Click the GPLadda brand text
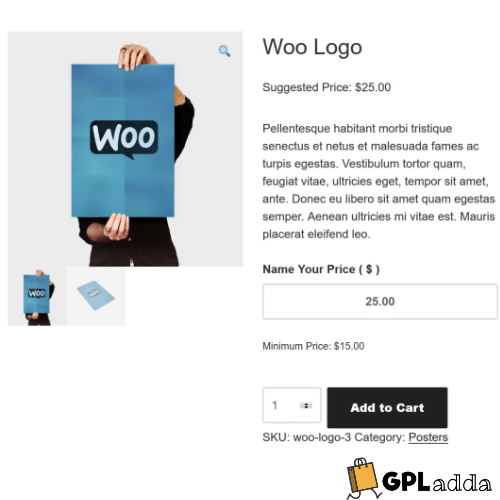The width and height of the screenshot is (500, 500). 437,482
